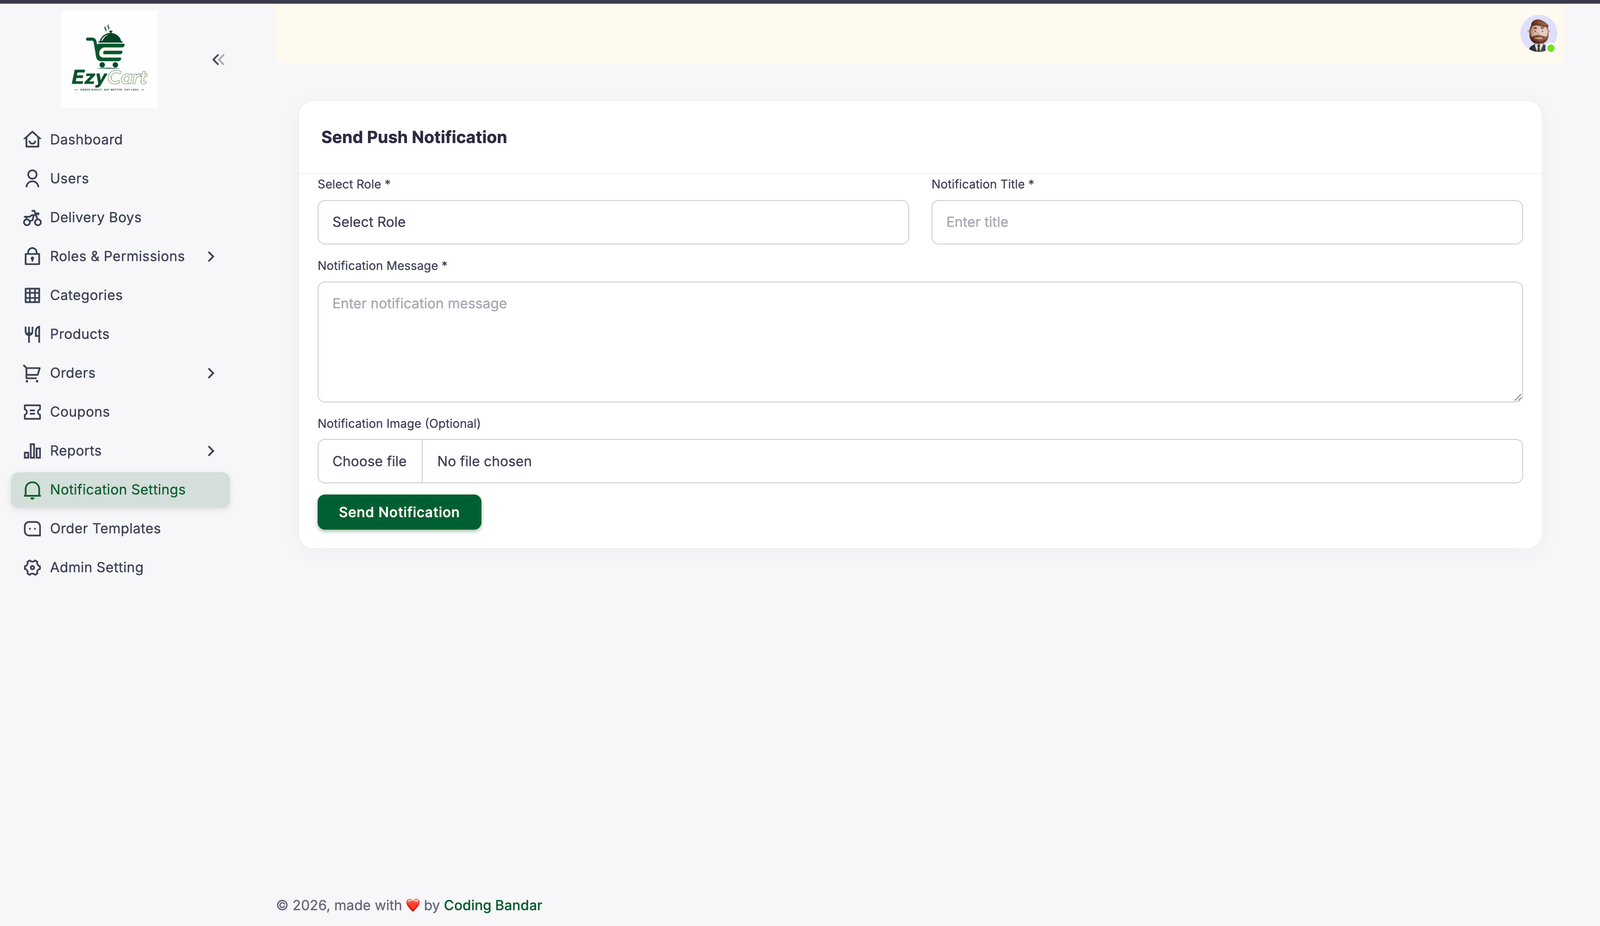
Task: Click the No file chosen field
Action: coord(972,462)
